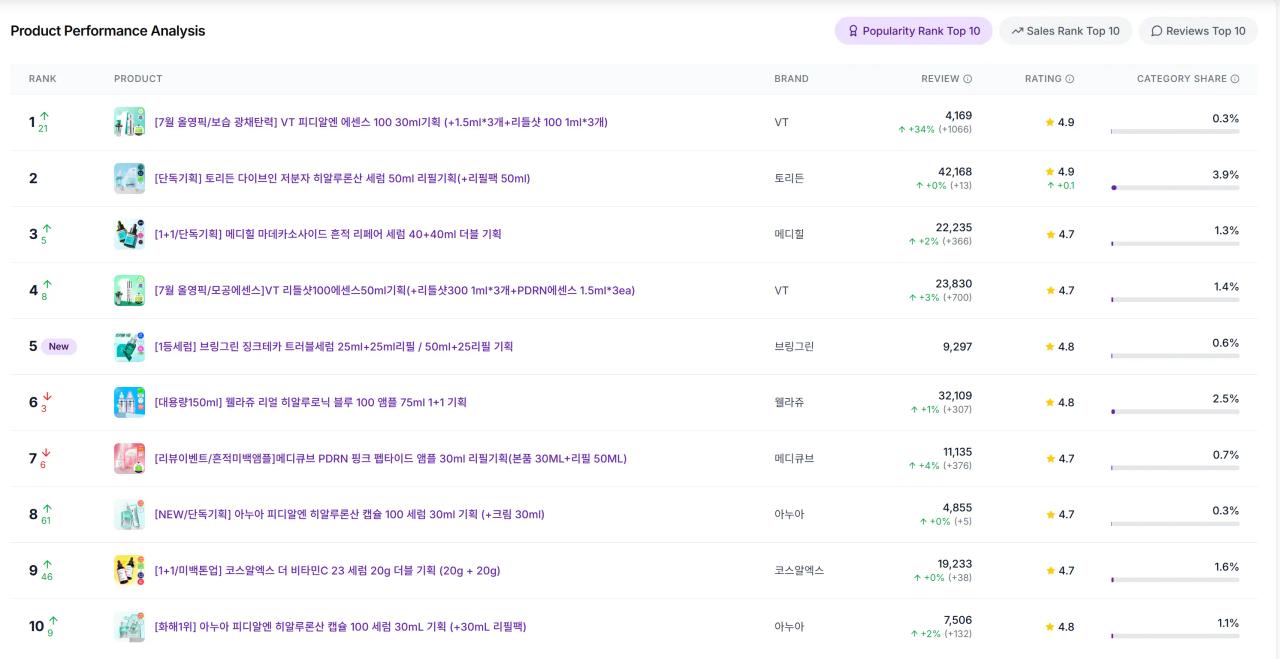Open thumbnail of rank 1 VT 피디알엔 에센스 product
The width and height of the screenshot is (1280, 659).
click(129, 122)
